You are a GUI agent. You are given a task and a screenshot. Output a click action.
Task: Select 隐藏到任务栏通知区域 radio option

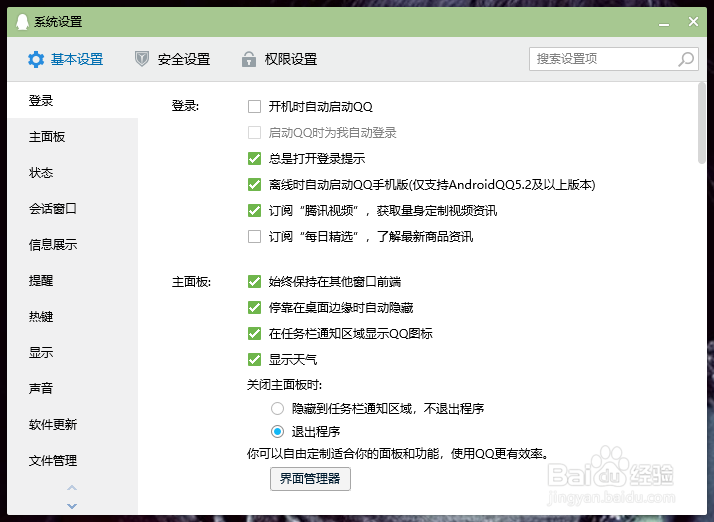277,409
